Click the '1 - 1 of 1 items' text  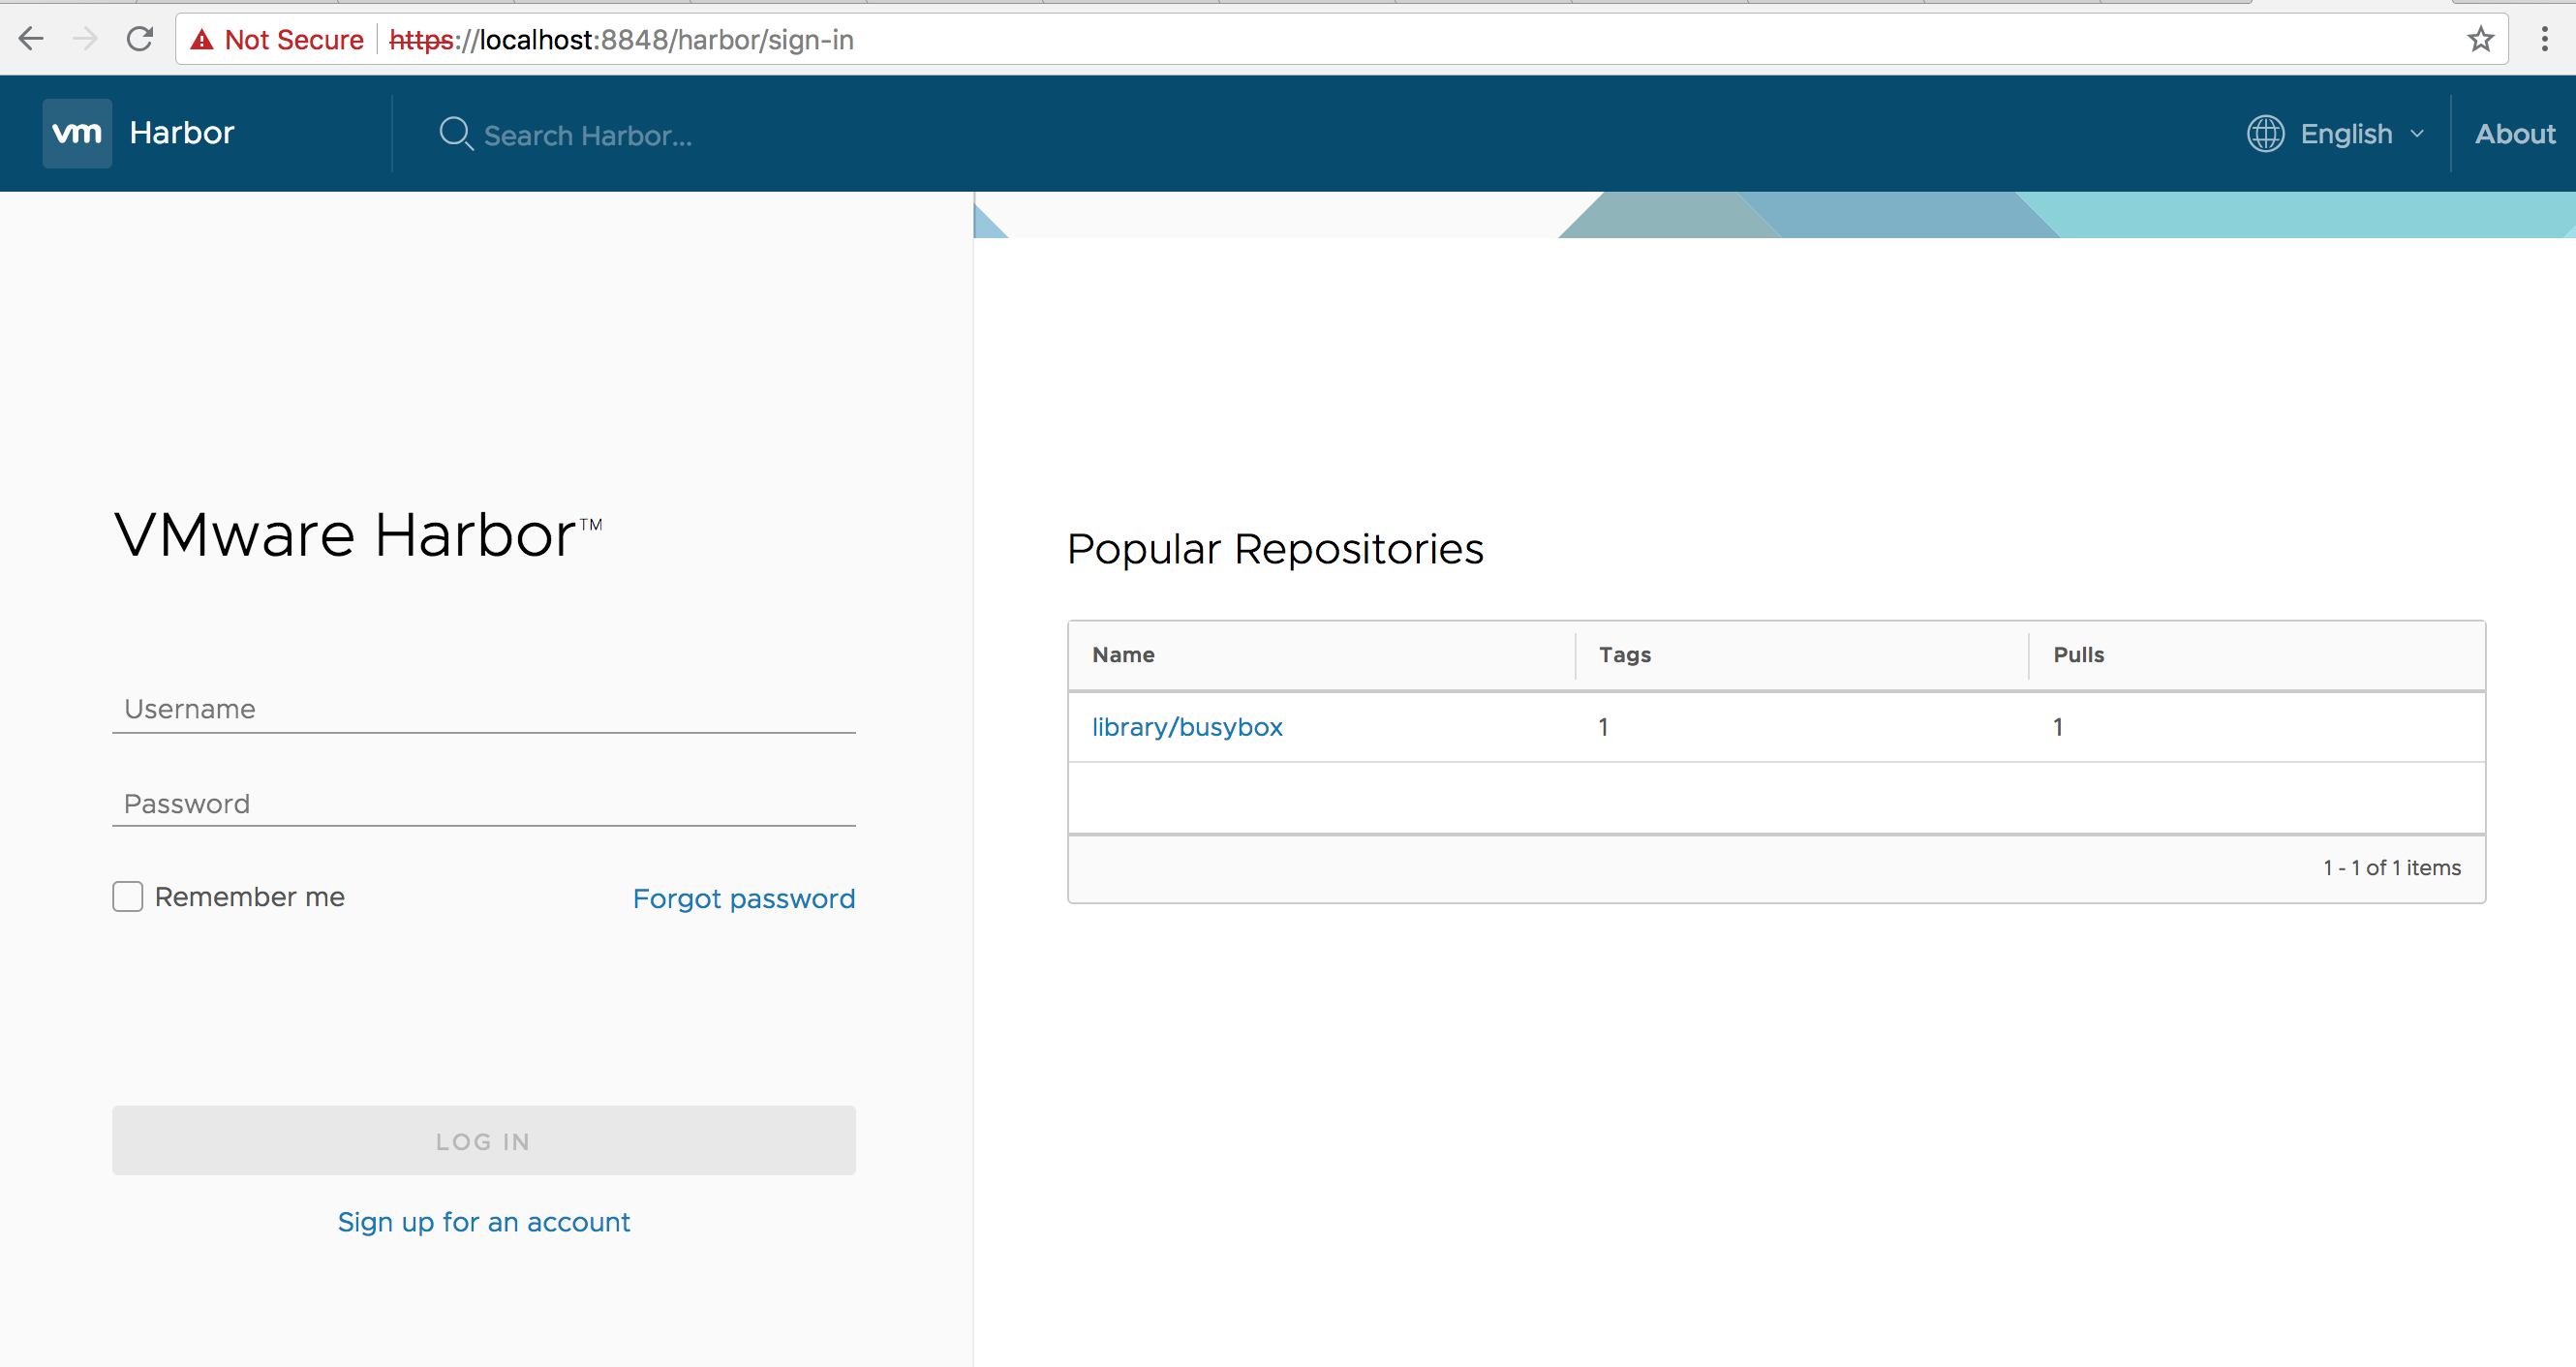(2392, 868)
